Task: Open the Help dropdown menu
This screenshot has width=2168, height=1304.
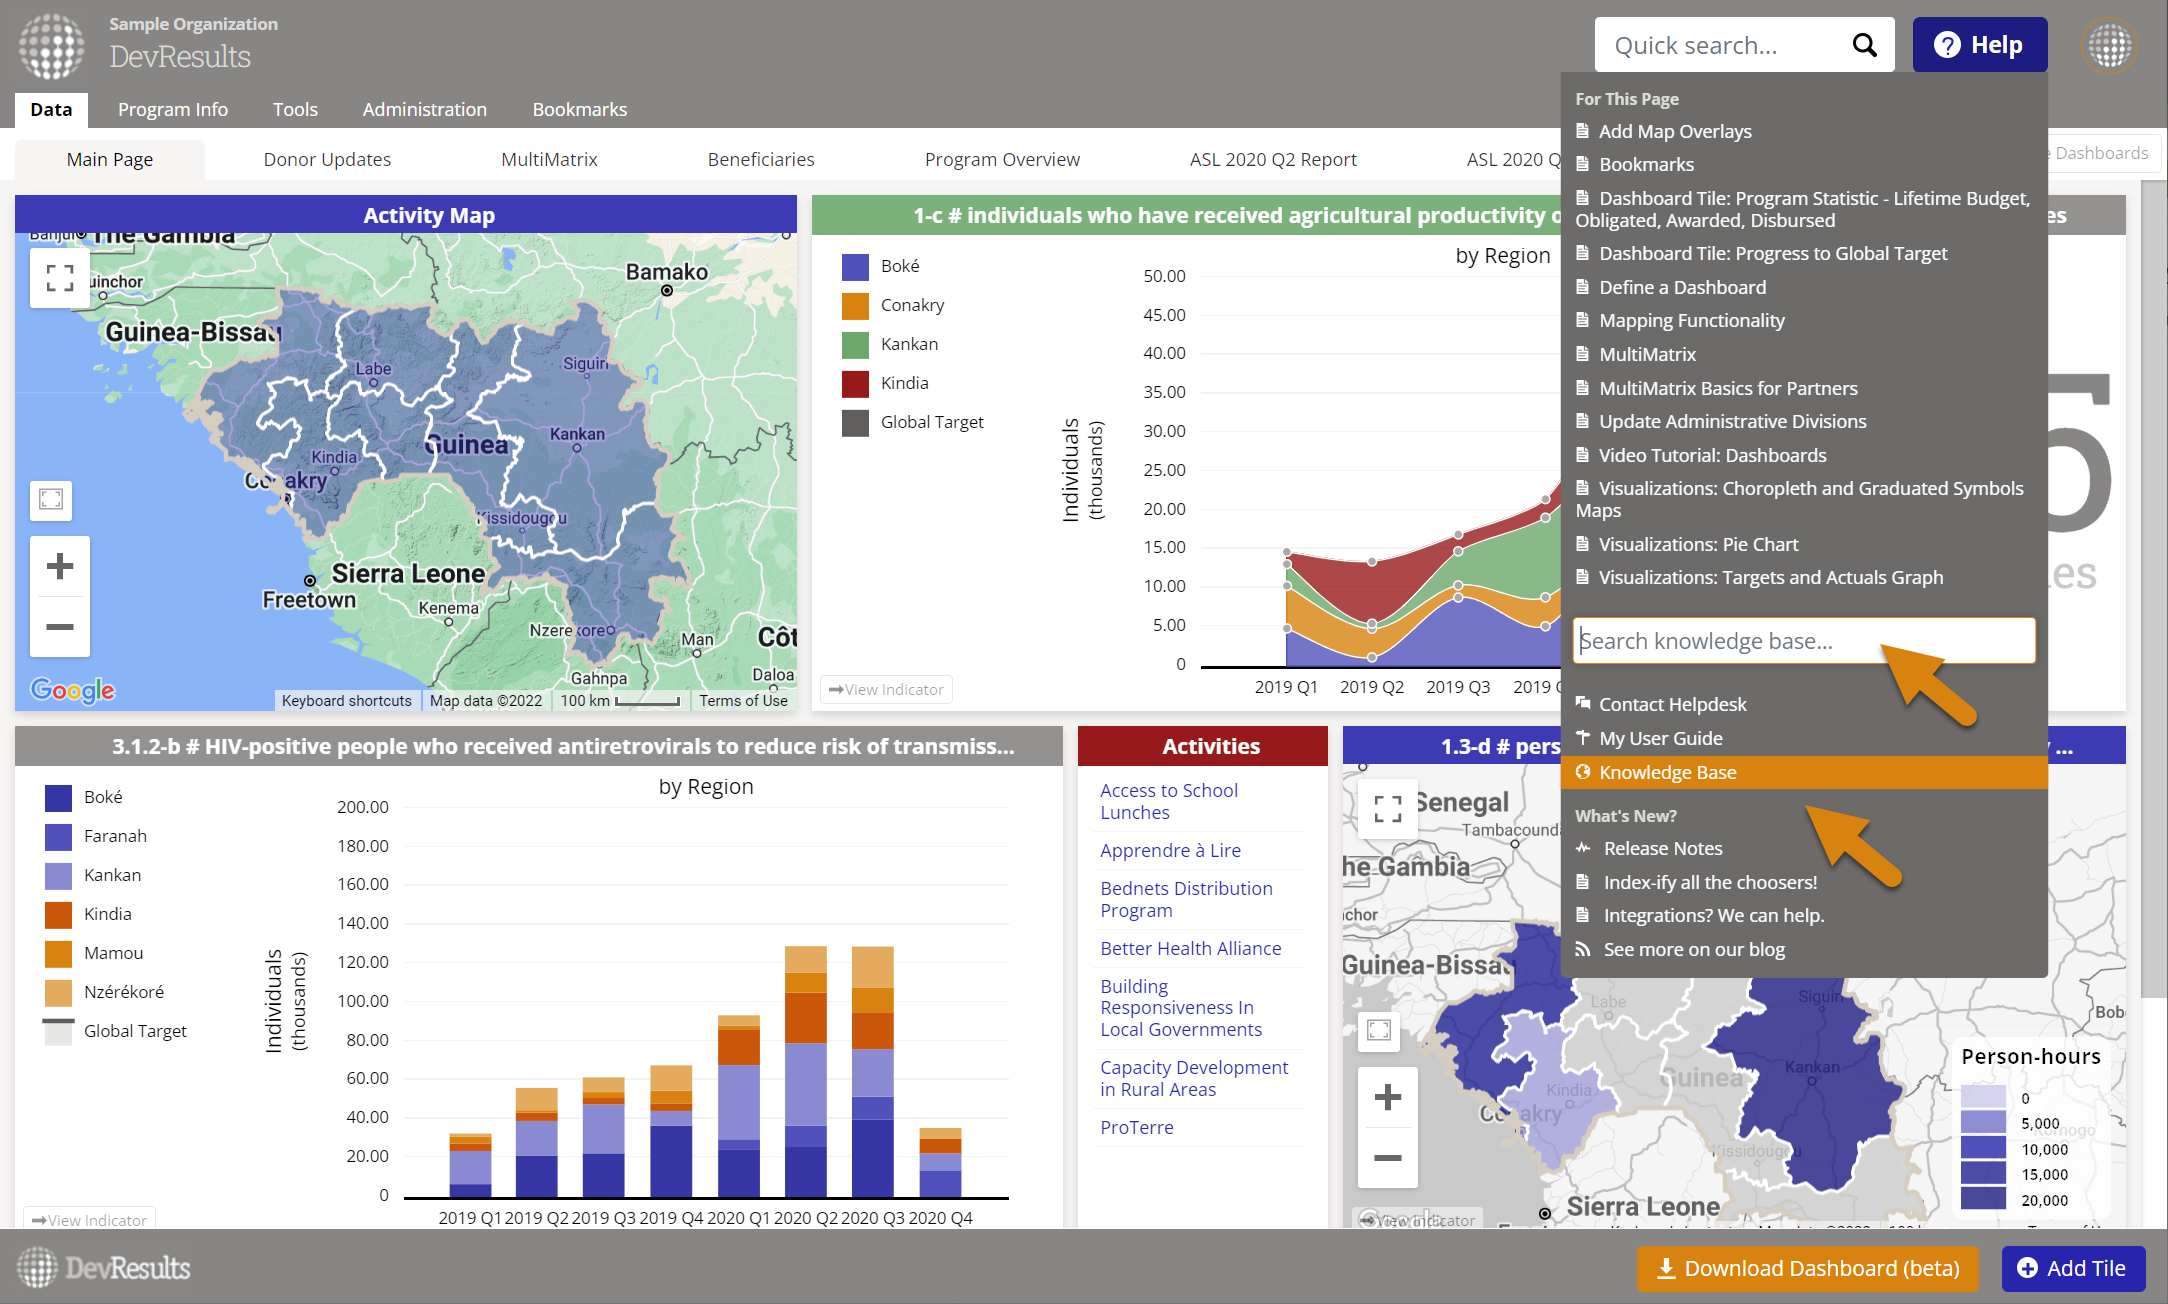Action: 1979,45
